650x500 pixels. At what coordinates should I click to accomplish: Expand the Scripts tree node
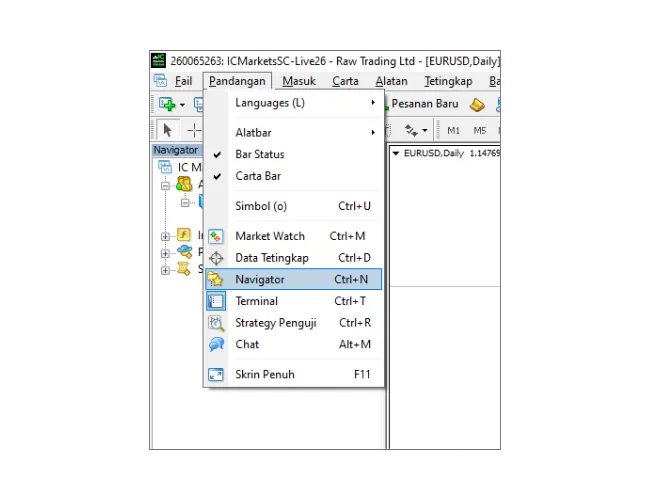coord(165,270)
